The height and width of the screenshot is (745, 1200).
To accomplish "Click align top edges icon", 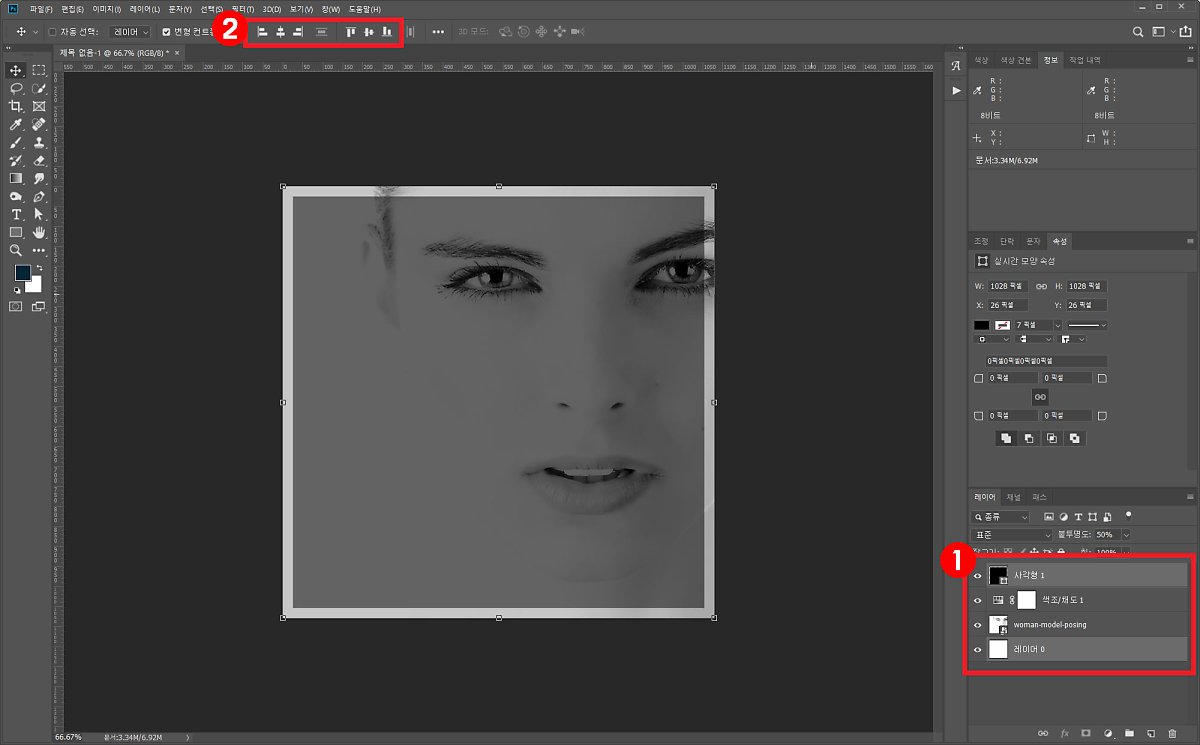I will tap(350, 32).
